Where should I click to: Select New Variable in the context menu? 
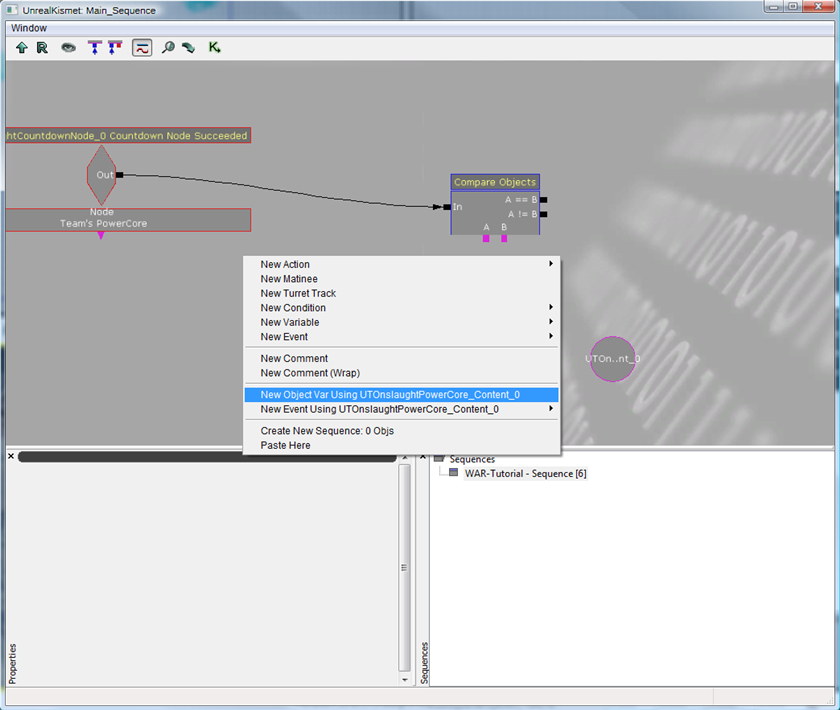pyautogui.click(x=402, y=322)
